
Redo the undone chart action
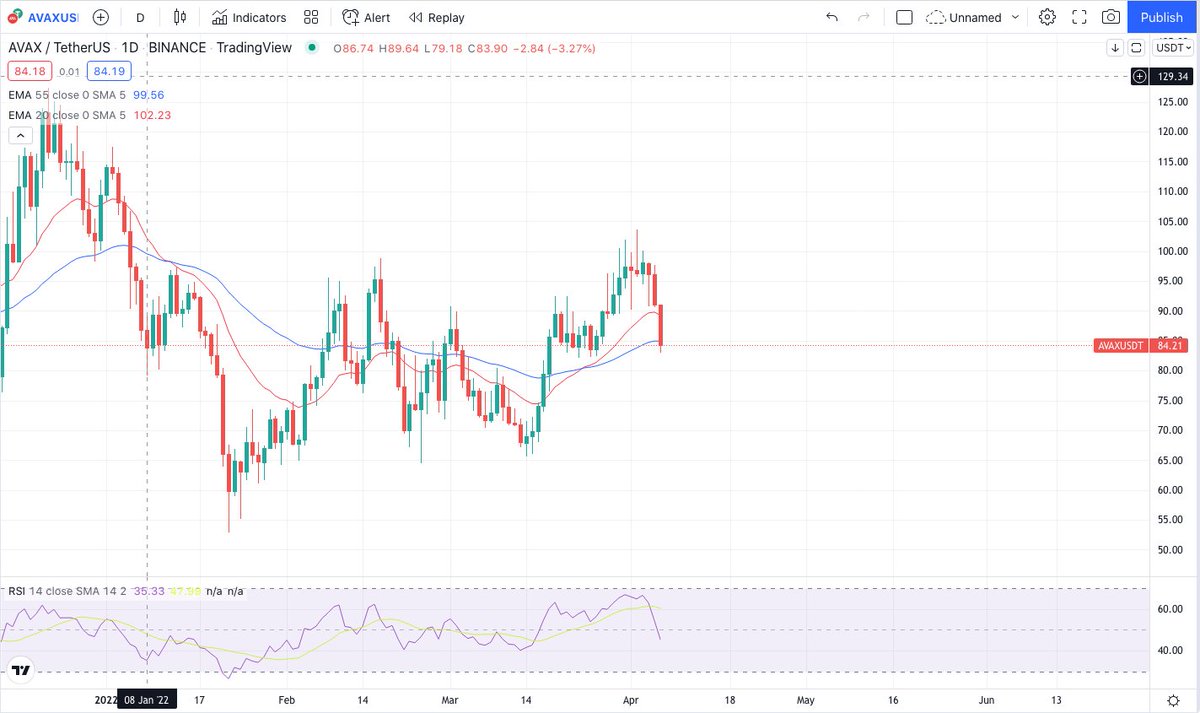pos(864,17)
